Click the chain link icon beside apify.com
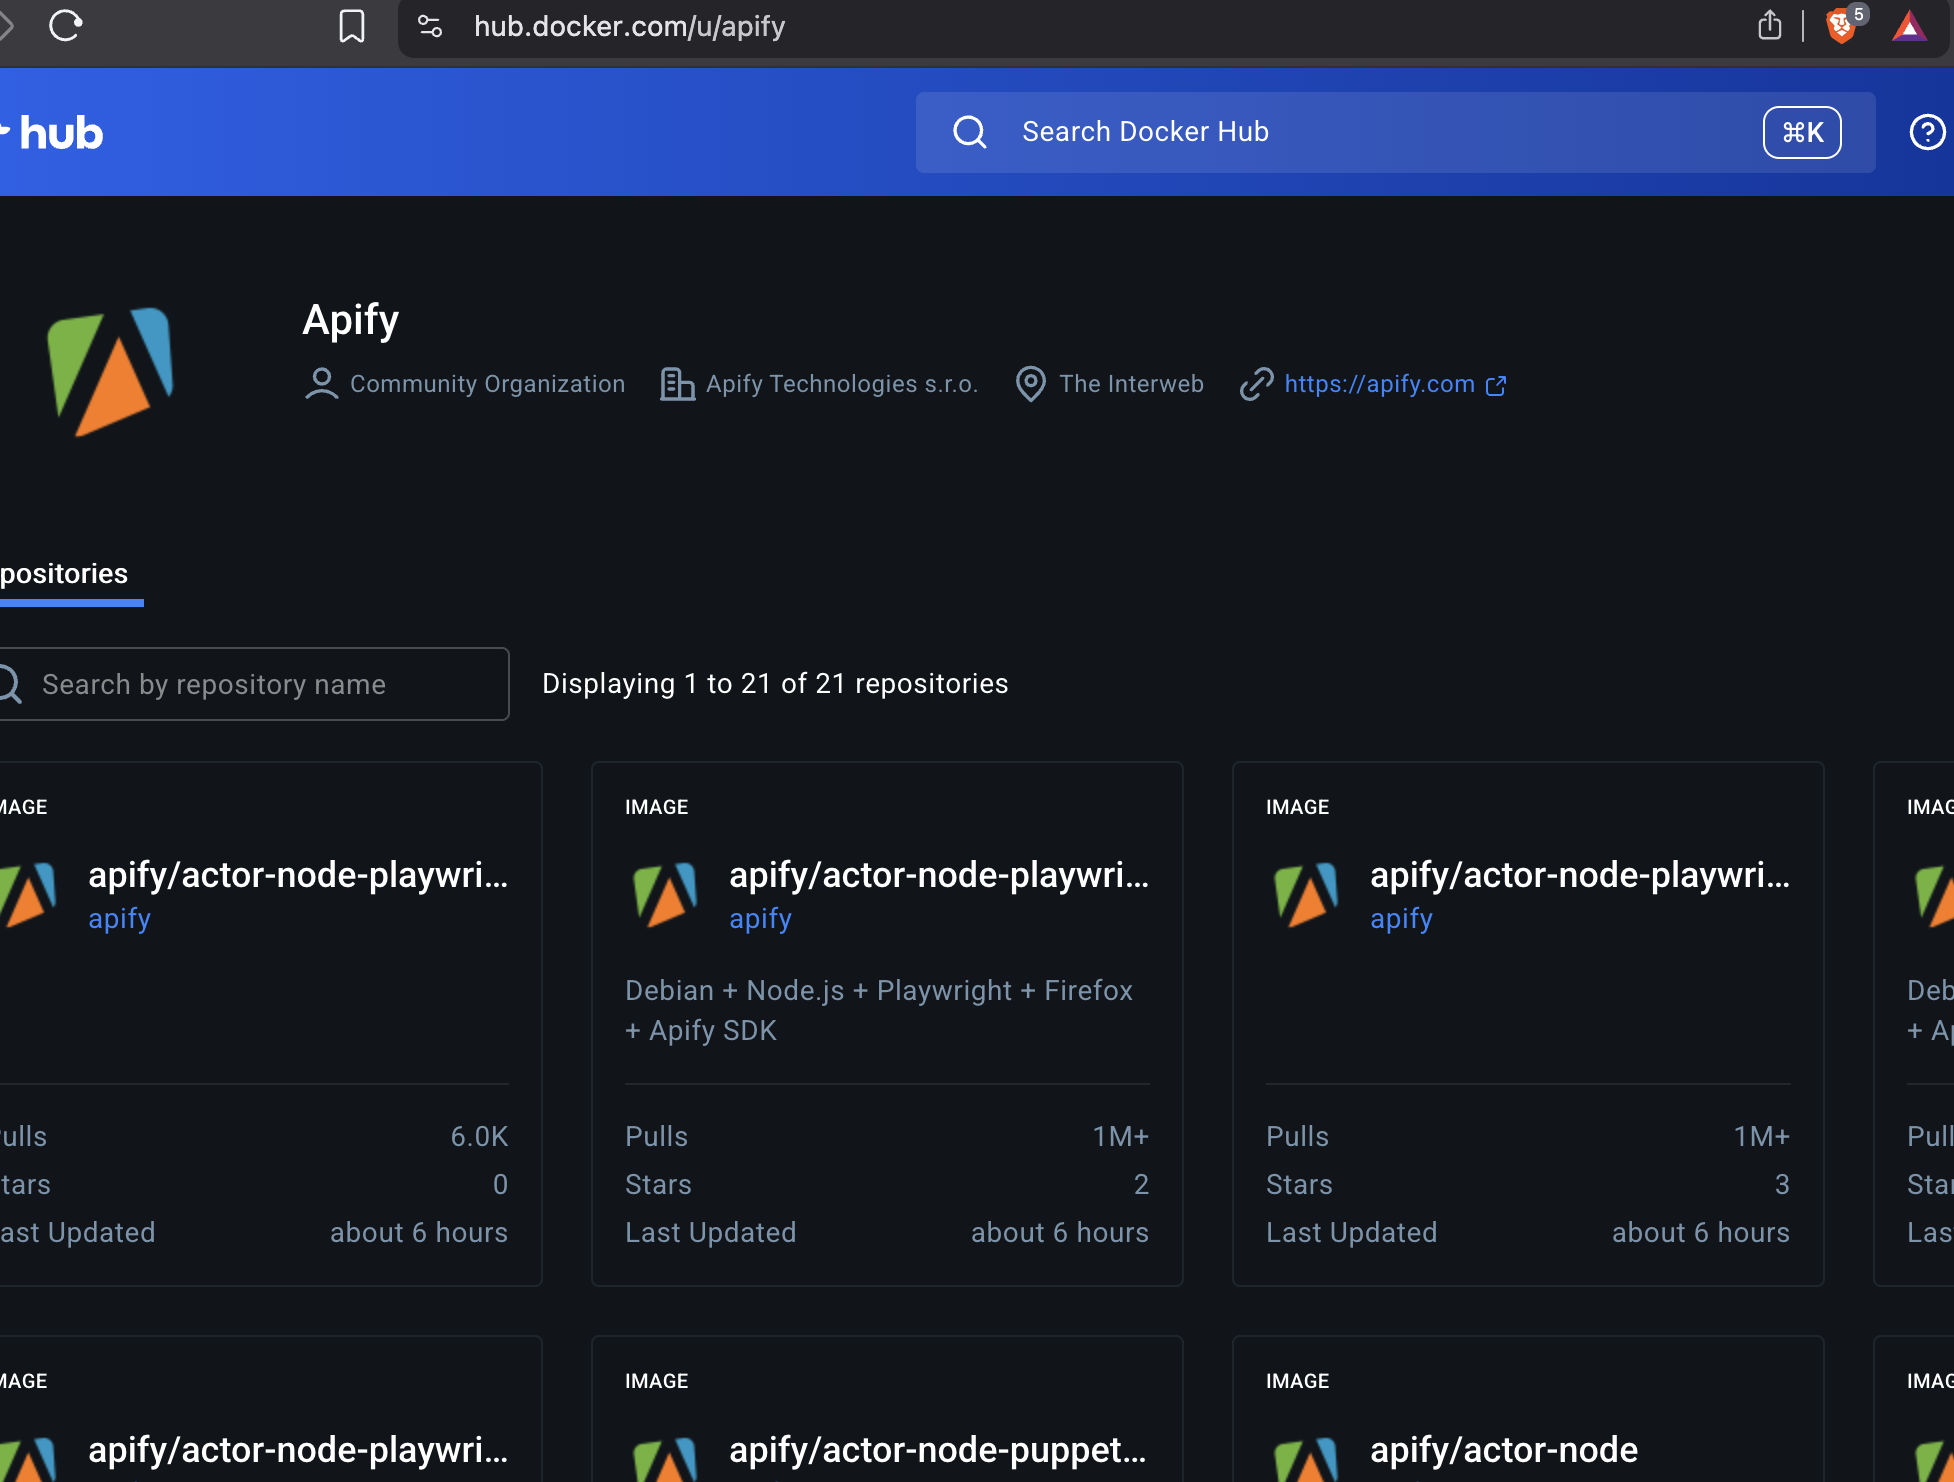The height and width of the screenshot is (1482, 1954). [x=1256, y=384]
